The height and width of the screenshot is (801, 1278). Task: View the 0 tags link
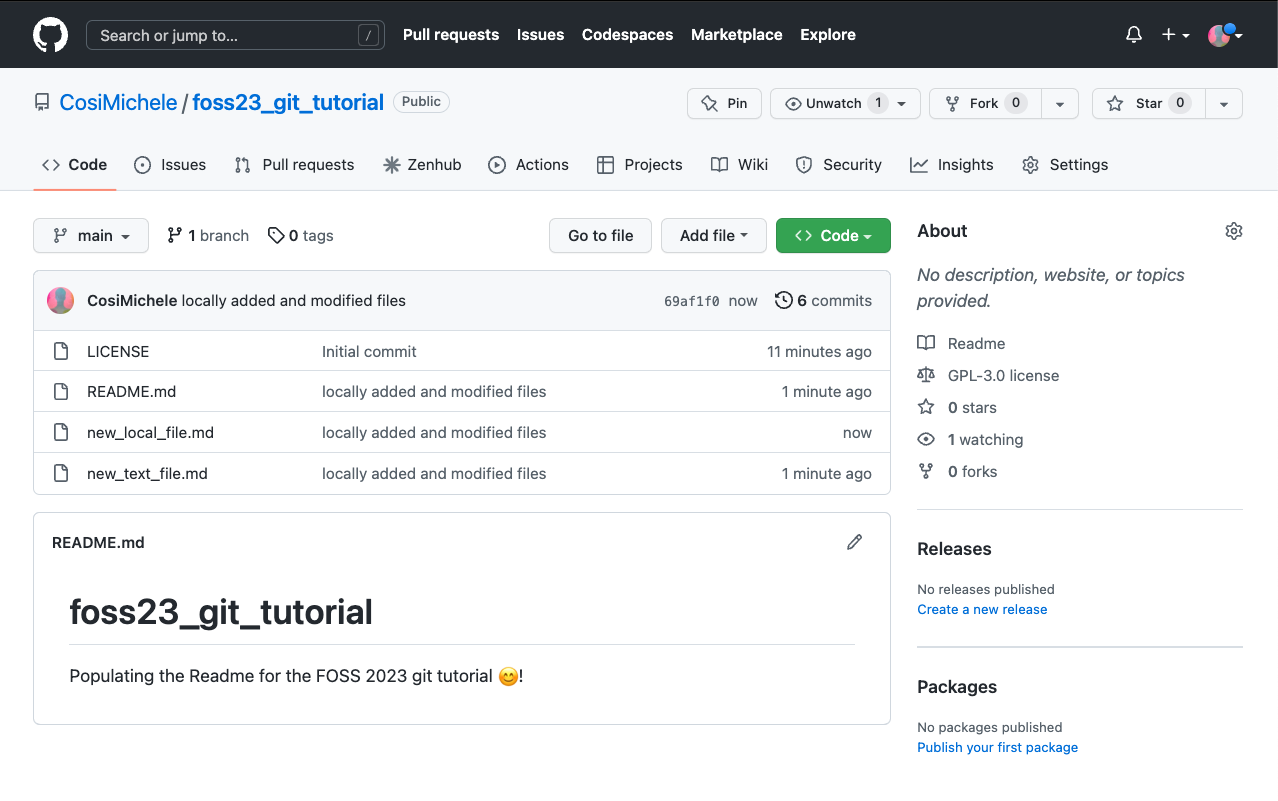coord(301,236)
